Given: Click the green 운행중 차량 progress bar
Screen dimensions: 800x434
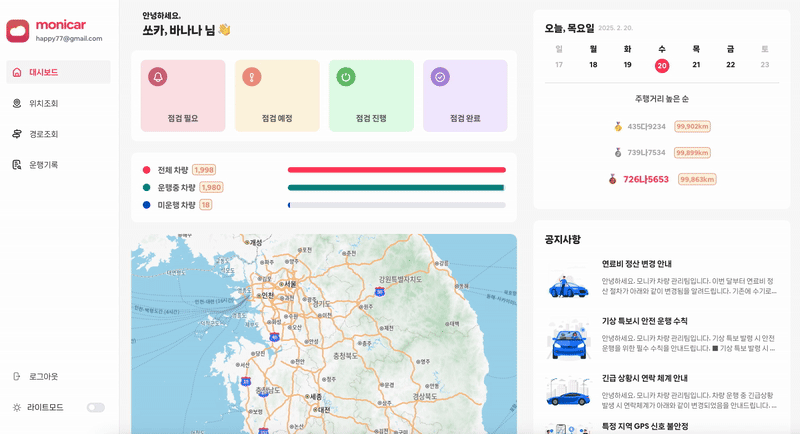Looking at the screenshot, I should [396, 187].
